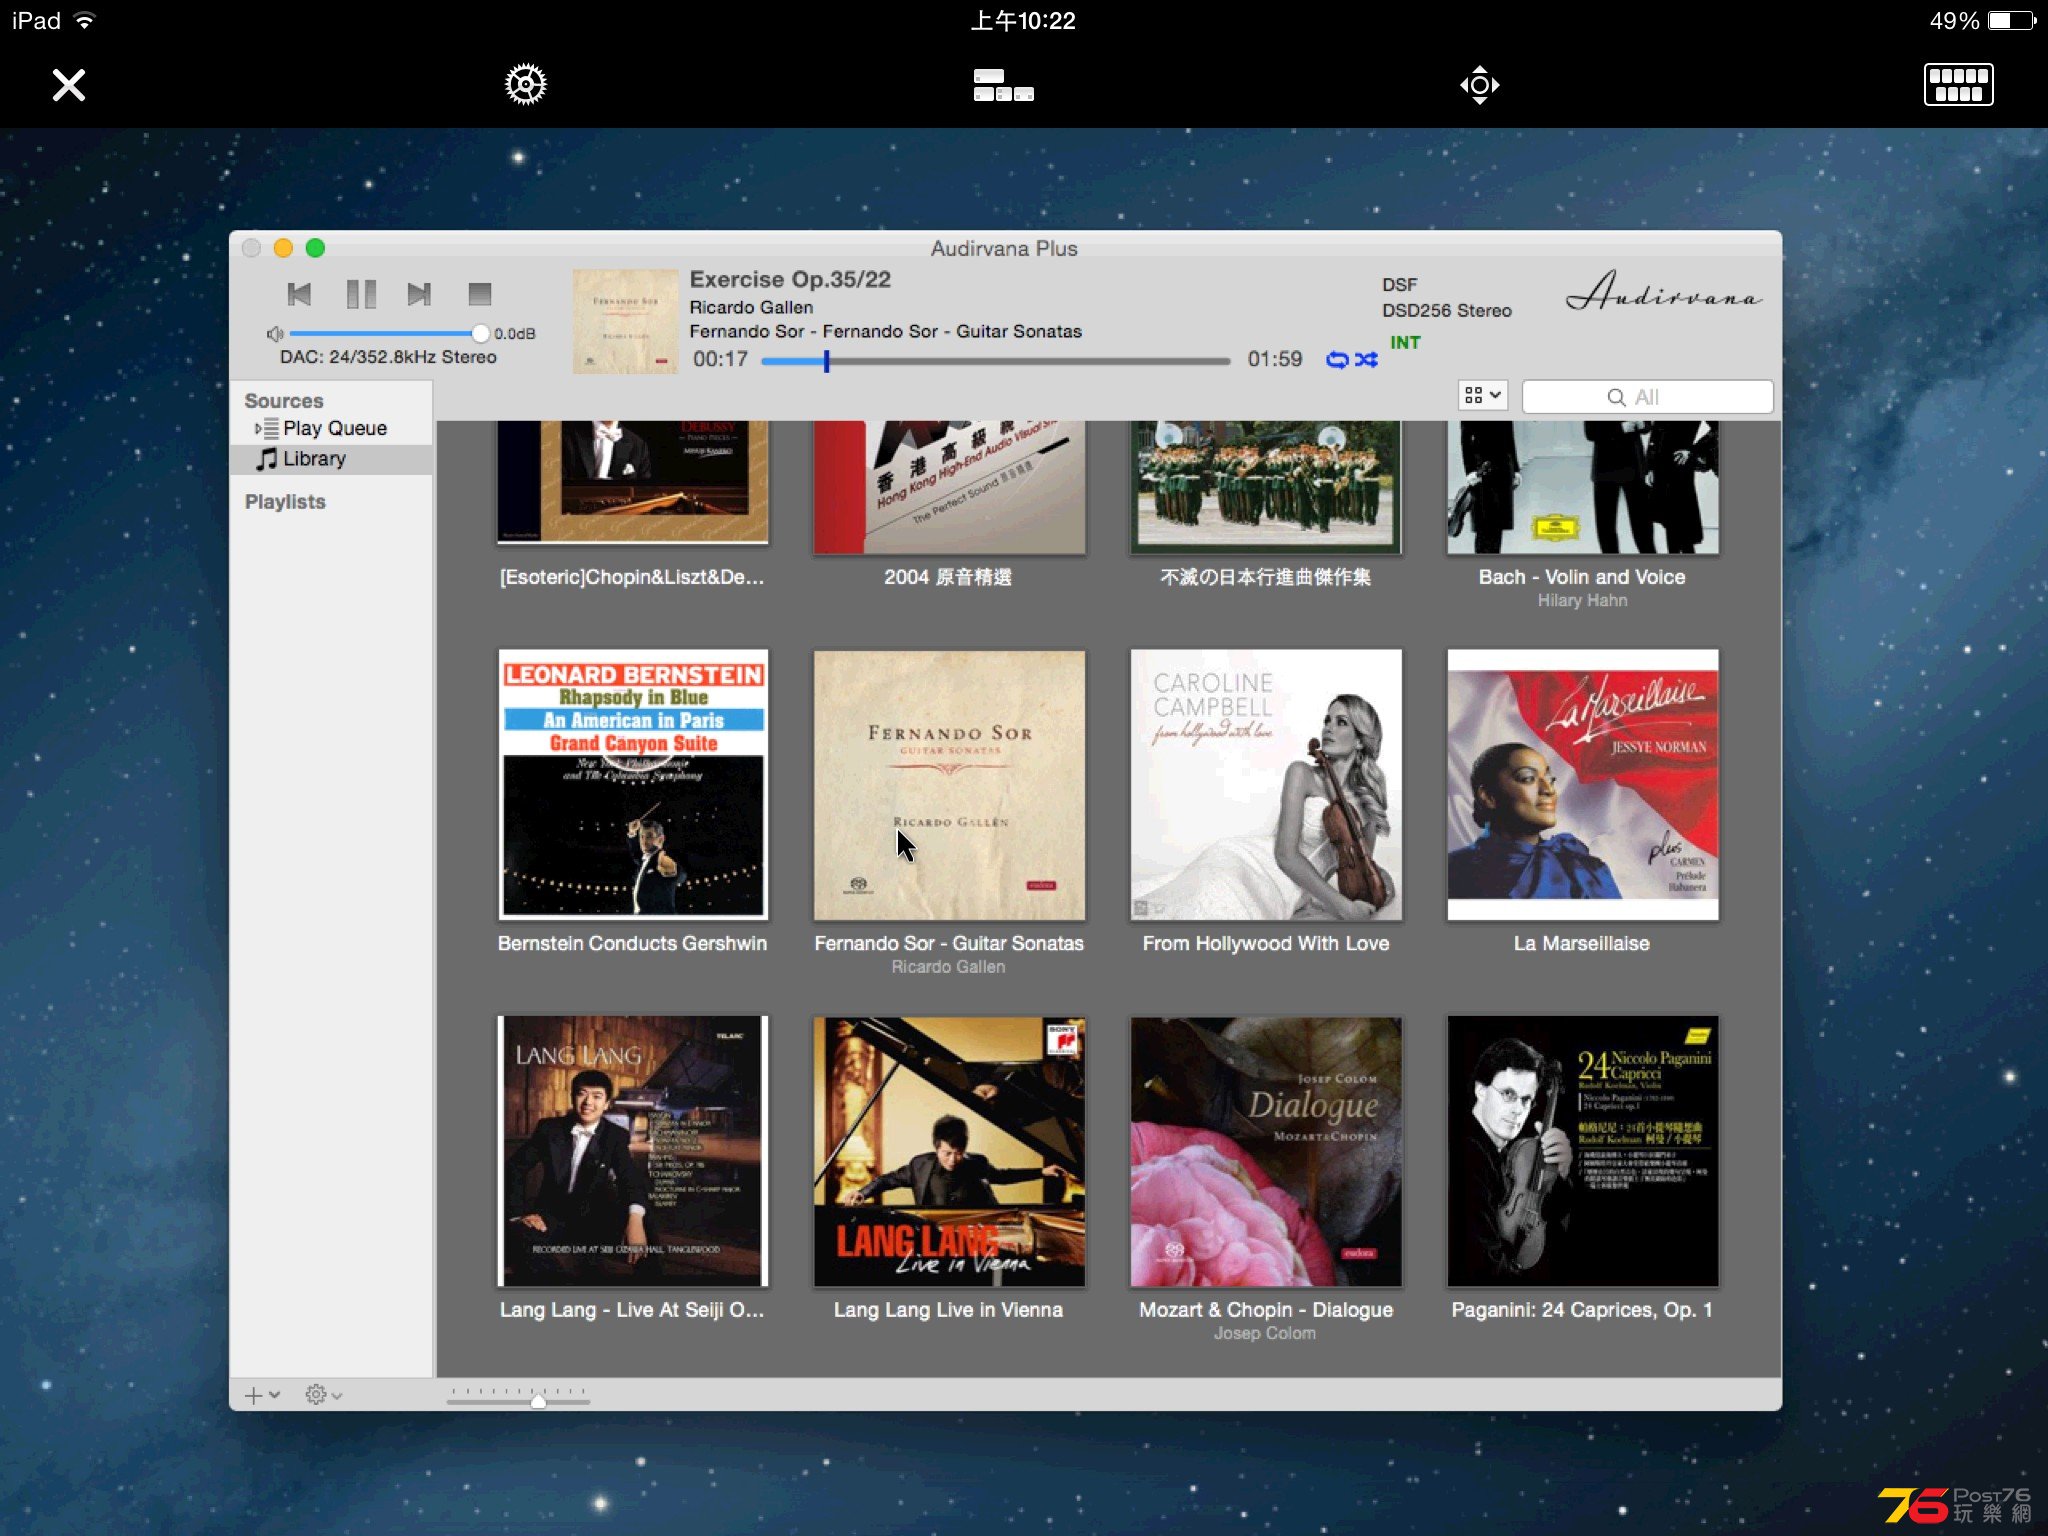Open the remote desktop screen layout icon
The width and height of the screenshot is (2048, 1536).
click(1003, 85)
